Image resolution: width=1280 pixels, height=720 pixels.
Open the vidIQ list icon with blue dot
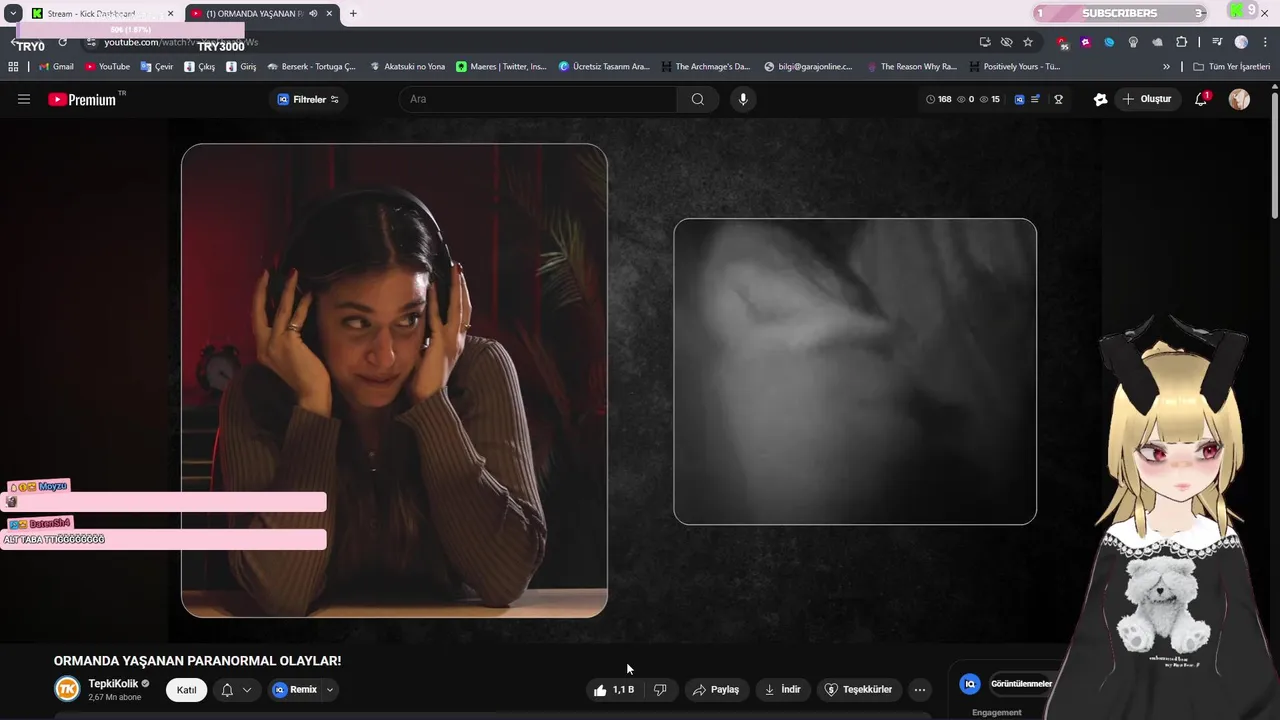click(1035, 99)
